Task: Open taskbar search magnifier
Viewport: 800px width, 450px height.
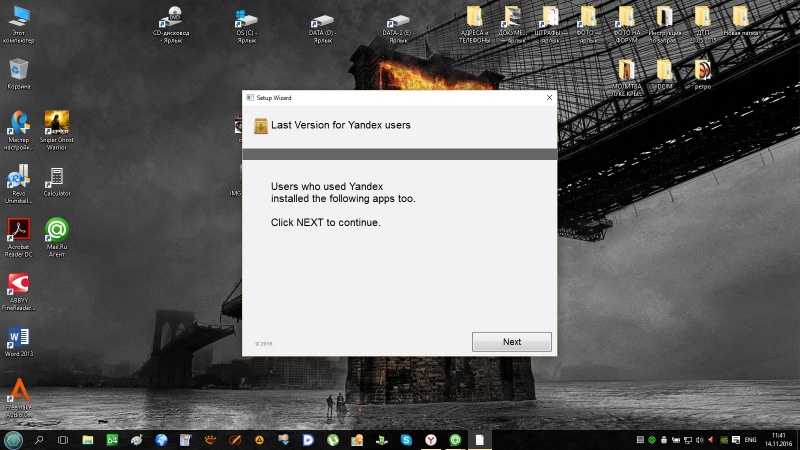Action: [x=39, y=440]
